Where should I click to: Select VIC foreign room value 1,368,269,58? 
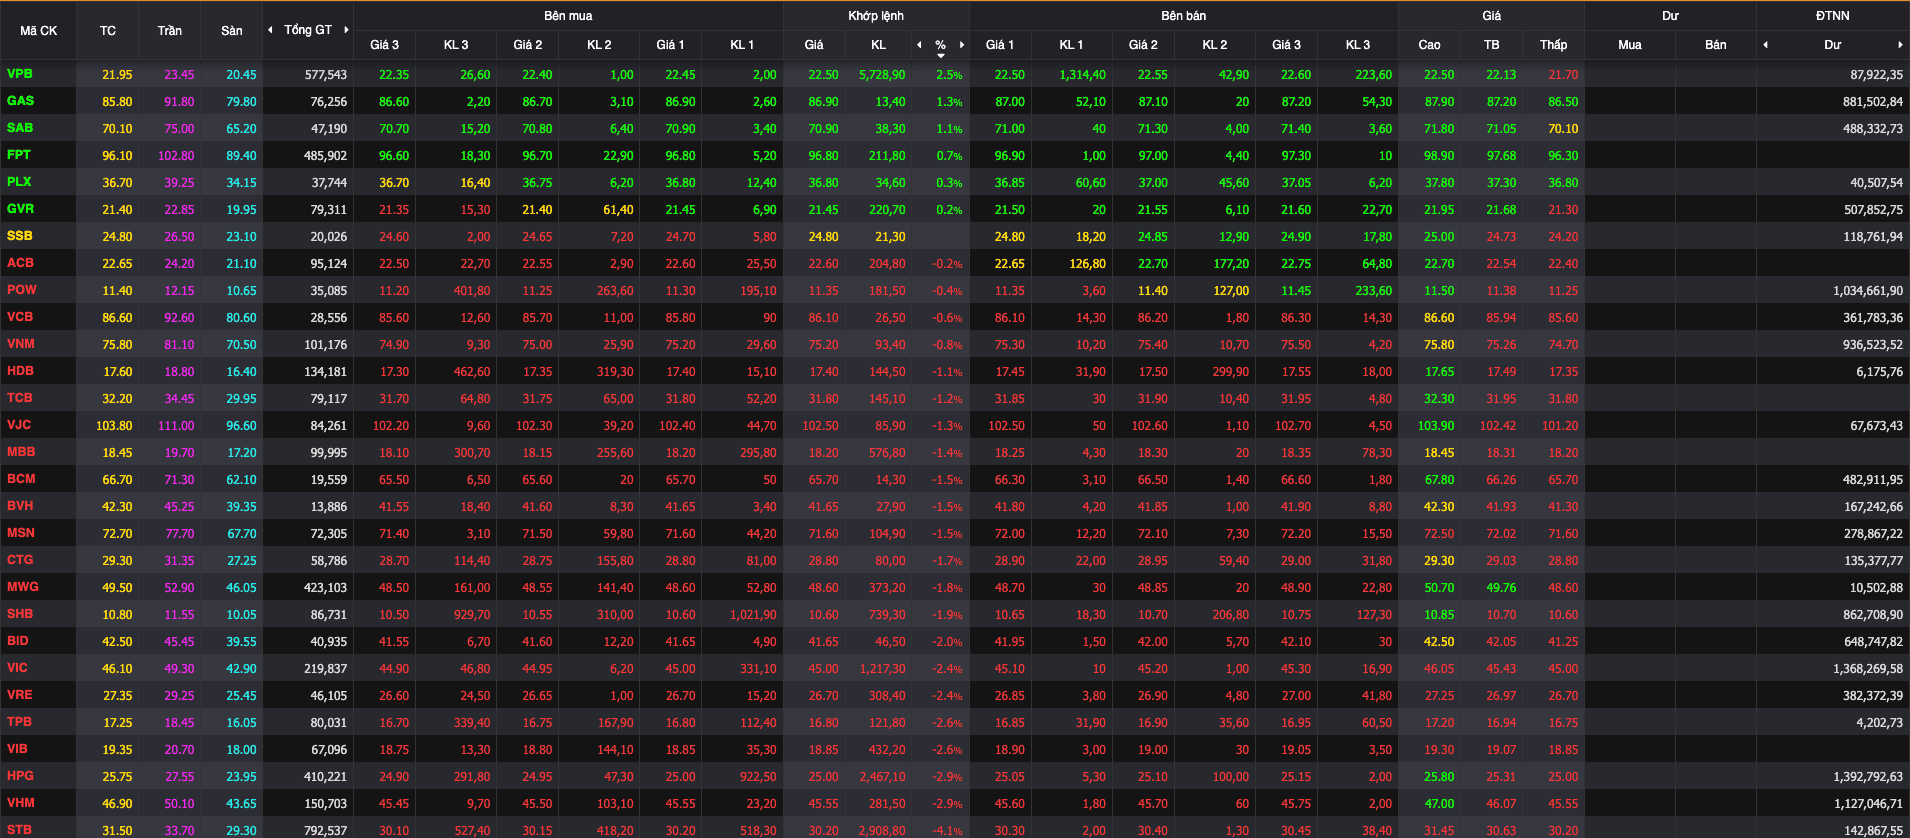pos(1868,669)
